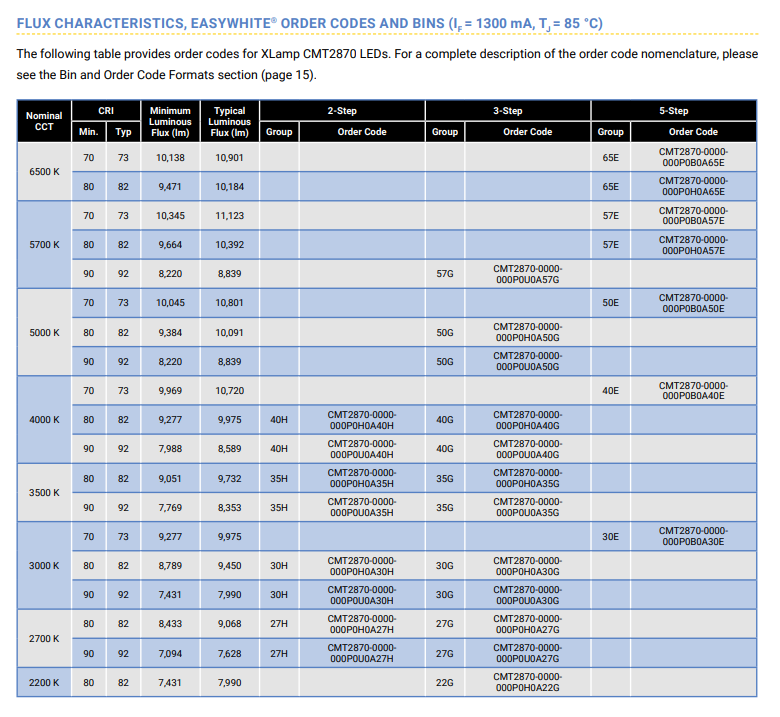780x717 pixels.
Task: Select typical flux value 10,720
Action: tap(229, 391)
